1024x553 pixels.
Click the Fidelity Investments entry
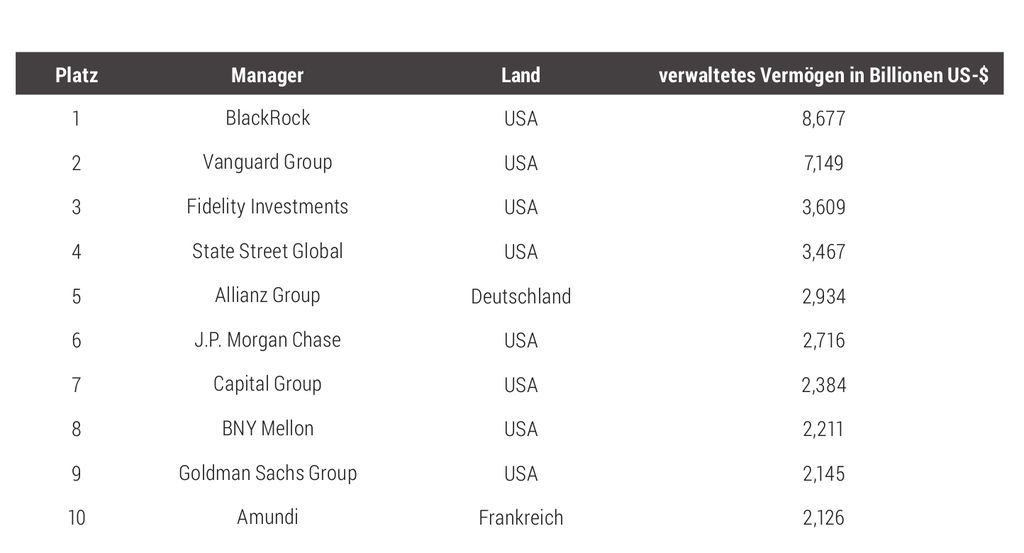coord(267,207)
